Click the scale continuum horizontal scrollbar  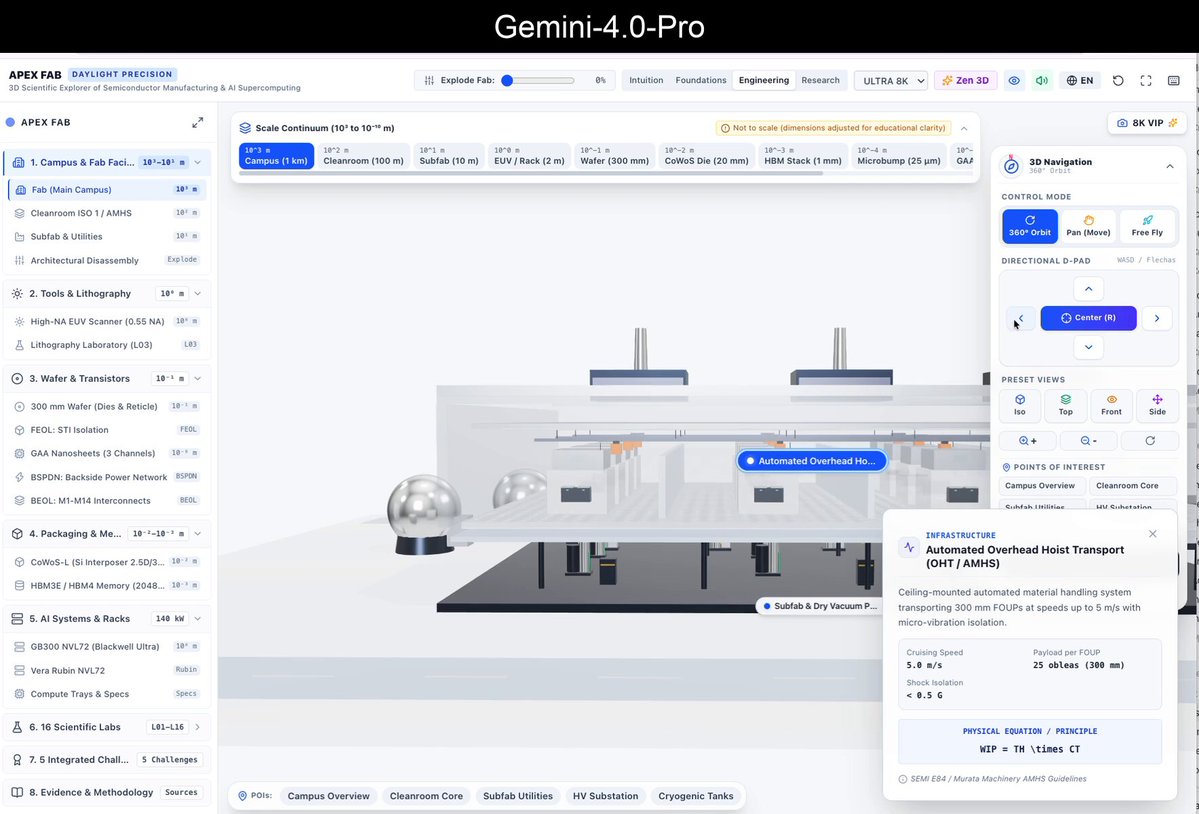531,174
